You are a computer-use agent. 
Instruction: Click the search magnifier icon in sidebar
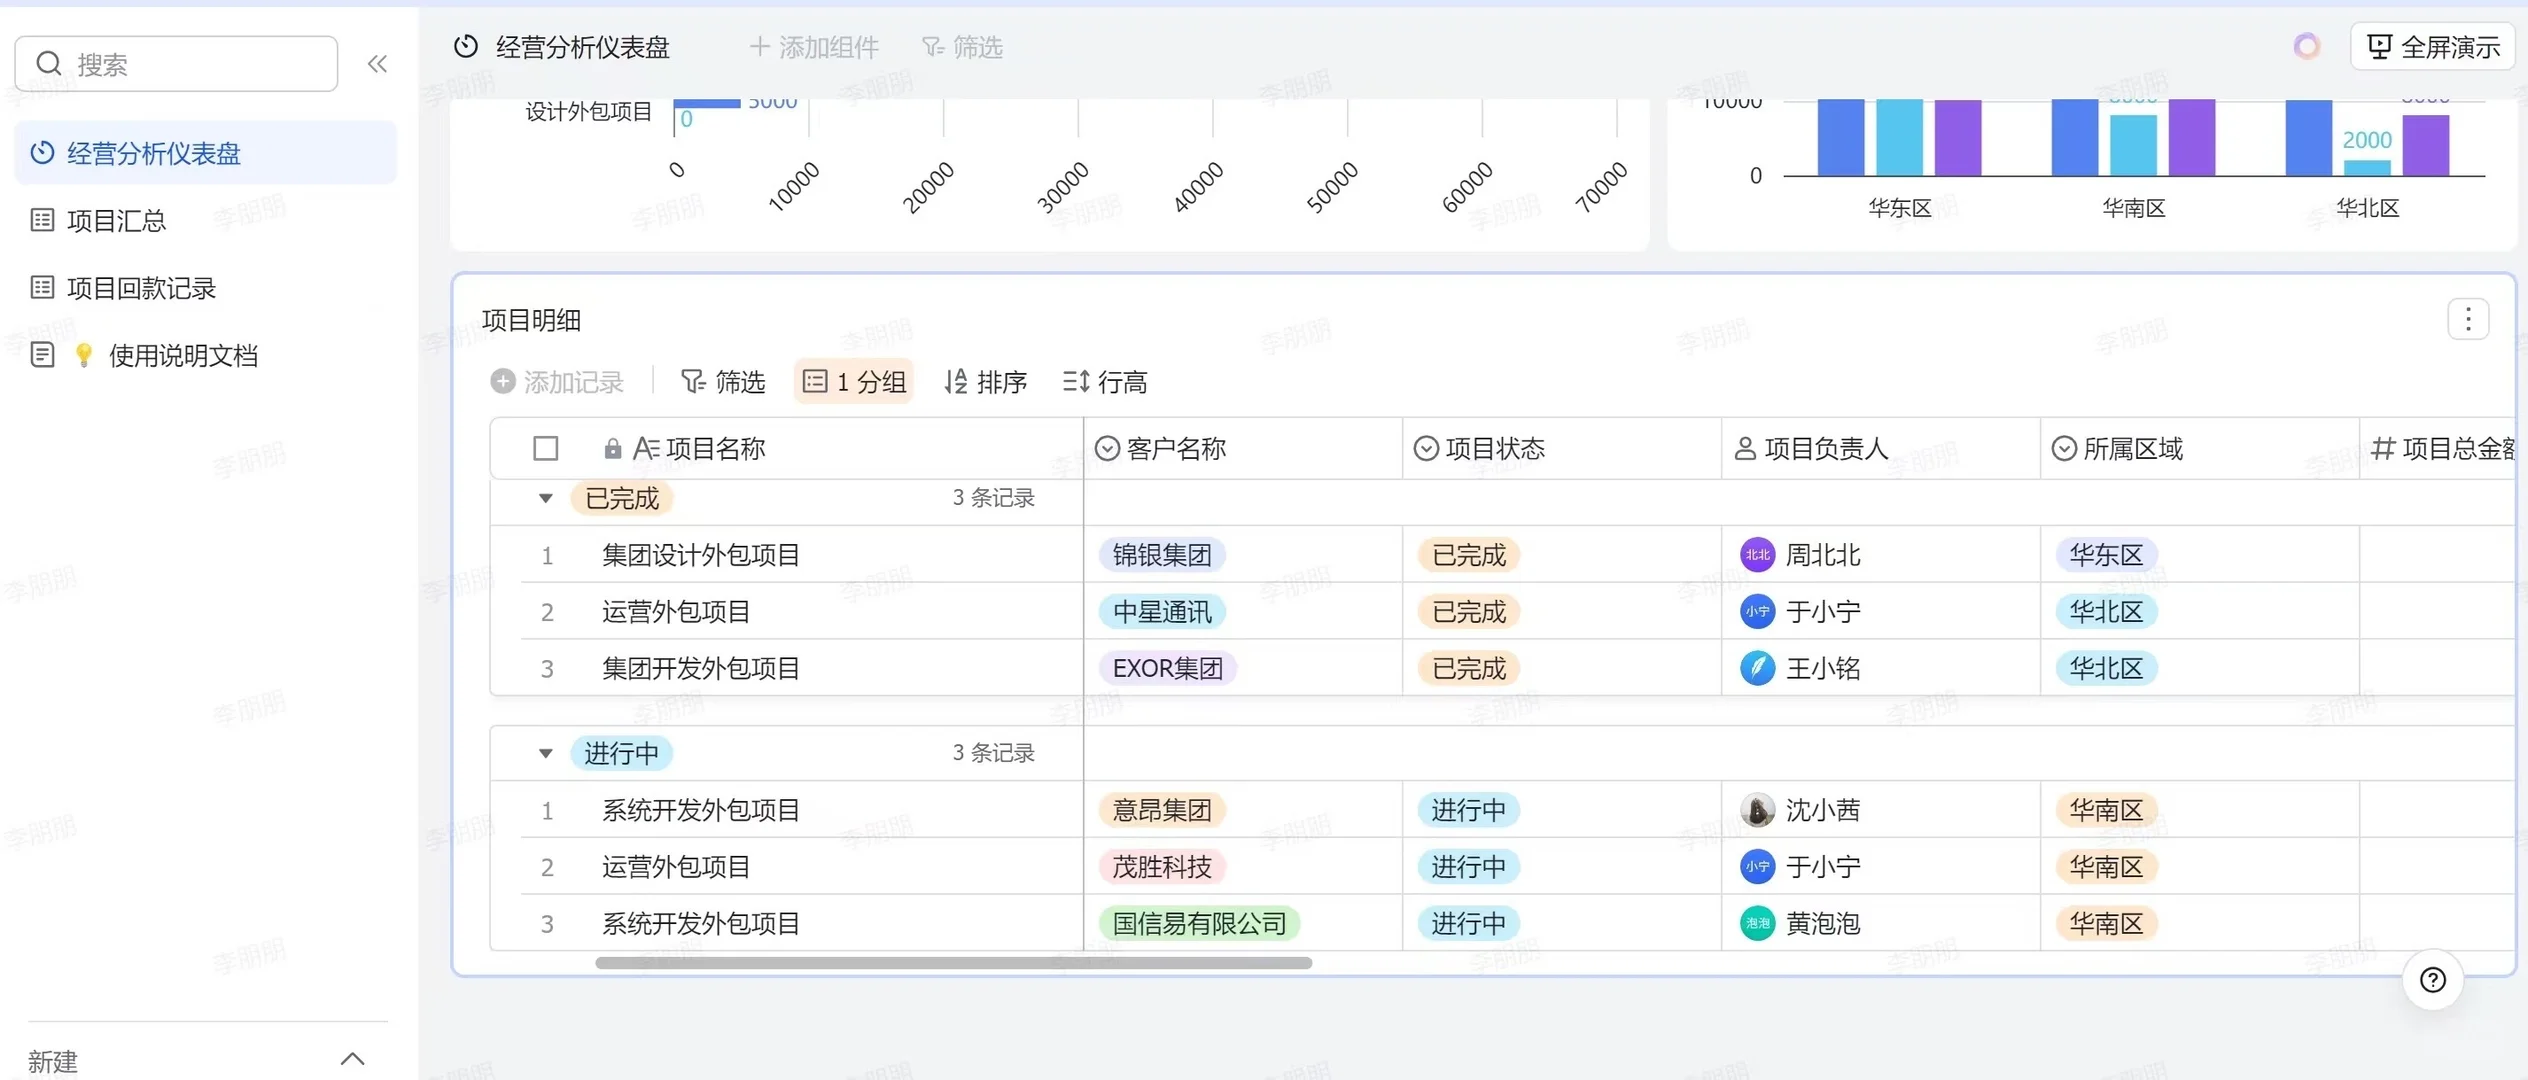click(48, 63)
